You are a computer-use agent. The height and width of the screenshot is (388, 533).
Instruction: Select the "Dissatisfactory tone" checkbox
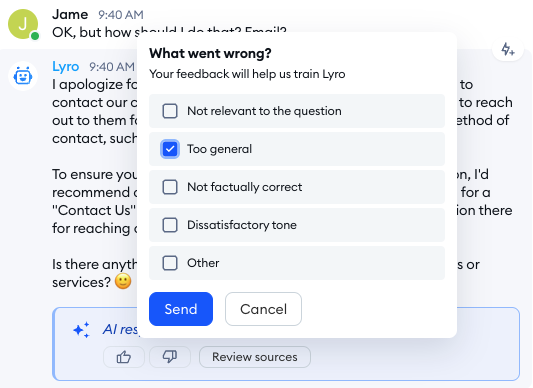(x=170, y=225)
